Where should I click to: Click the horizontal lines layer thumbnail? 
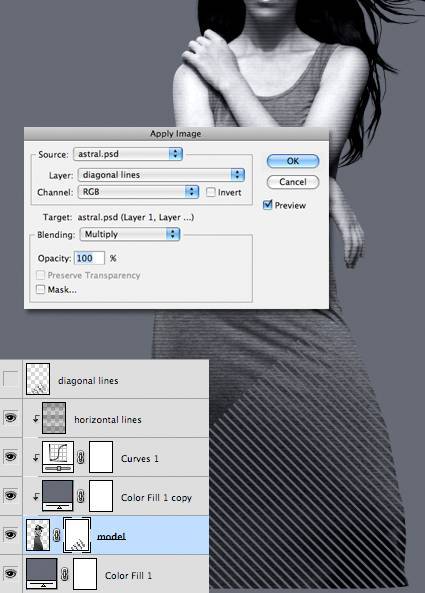coord(54,418)
